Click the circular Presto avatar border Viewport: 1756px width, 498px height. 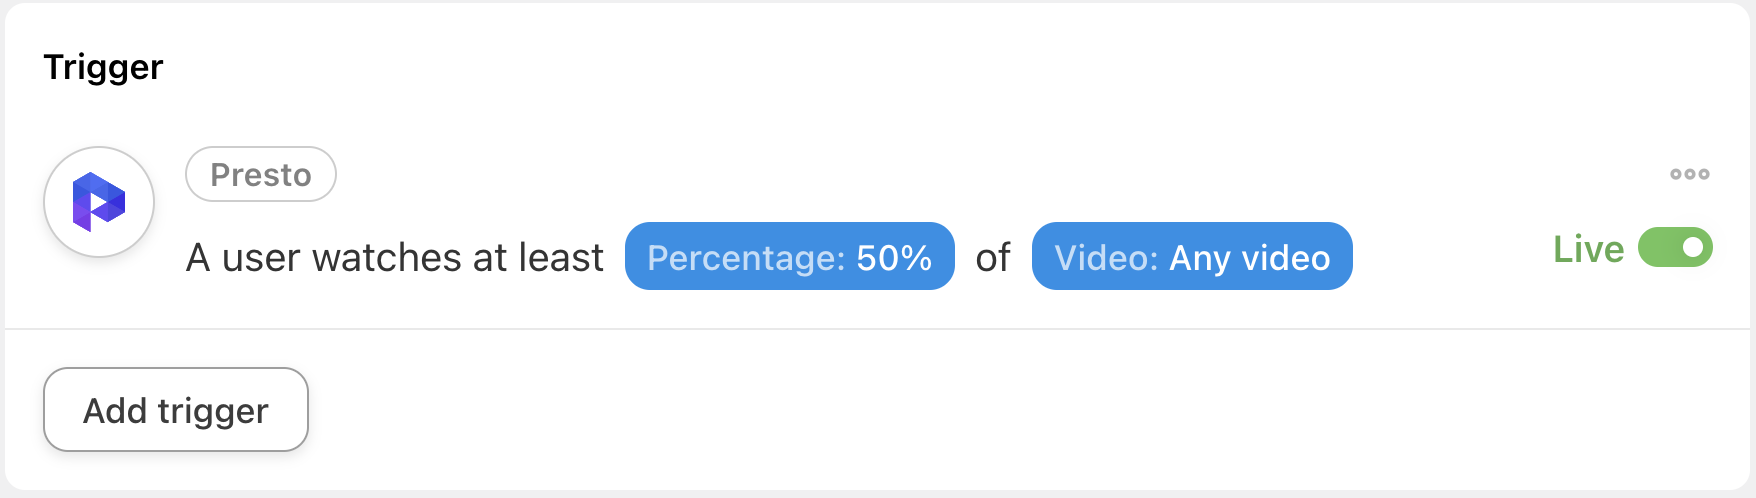pos(99,202)
